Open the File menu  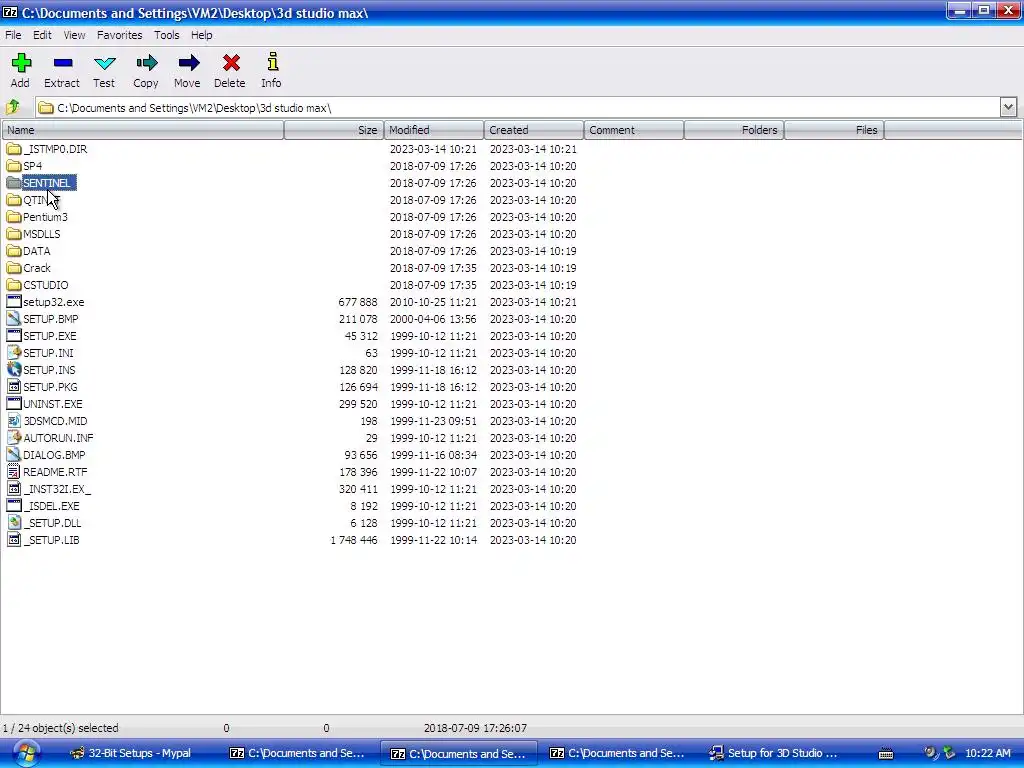[13, 35]
